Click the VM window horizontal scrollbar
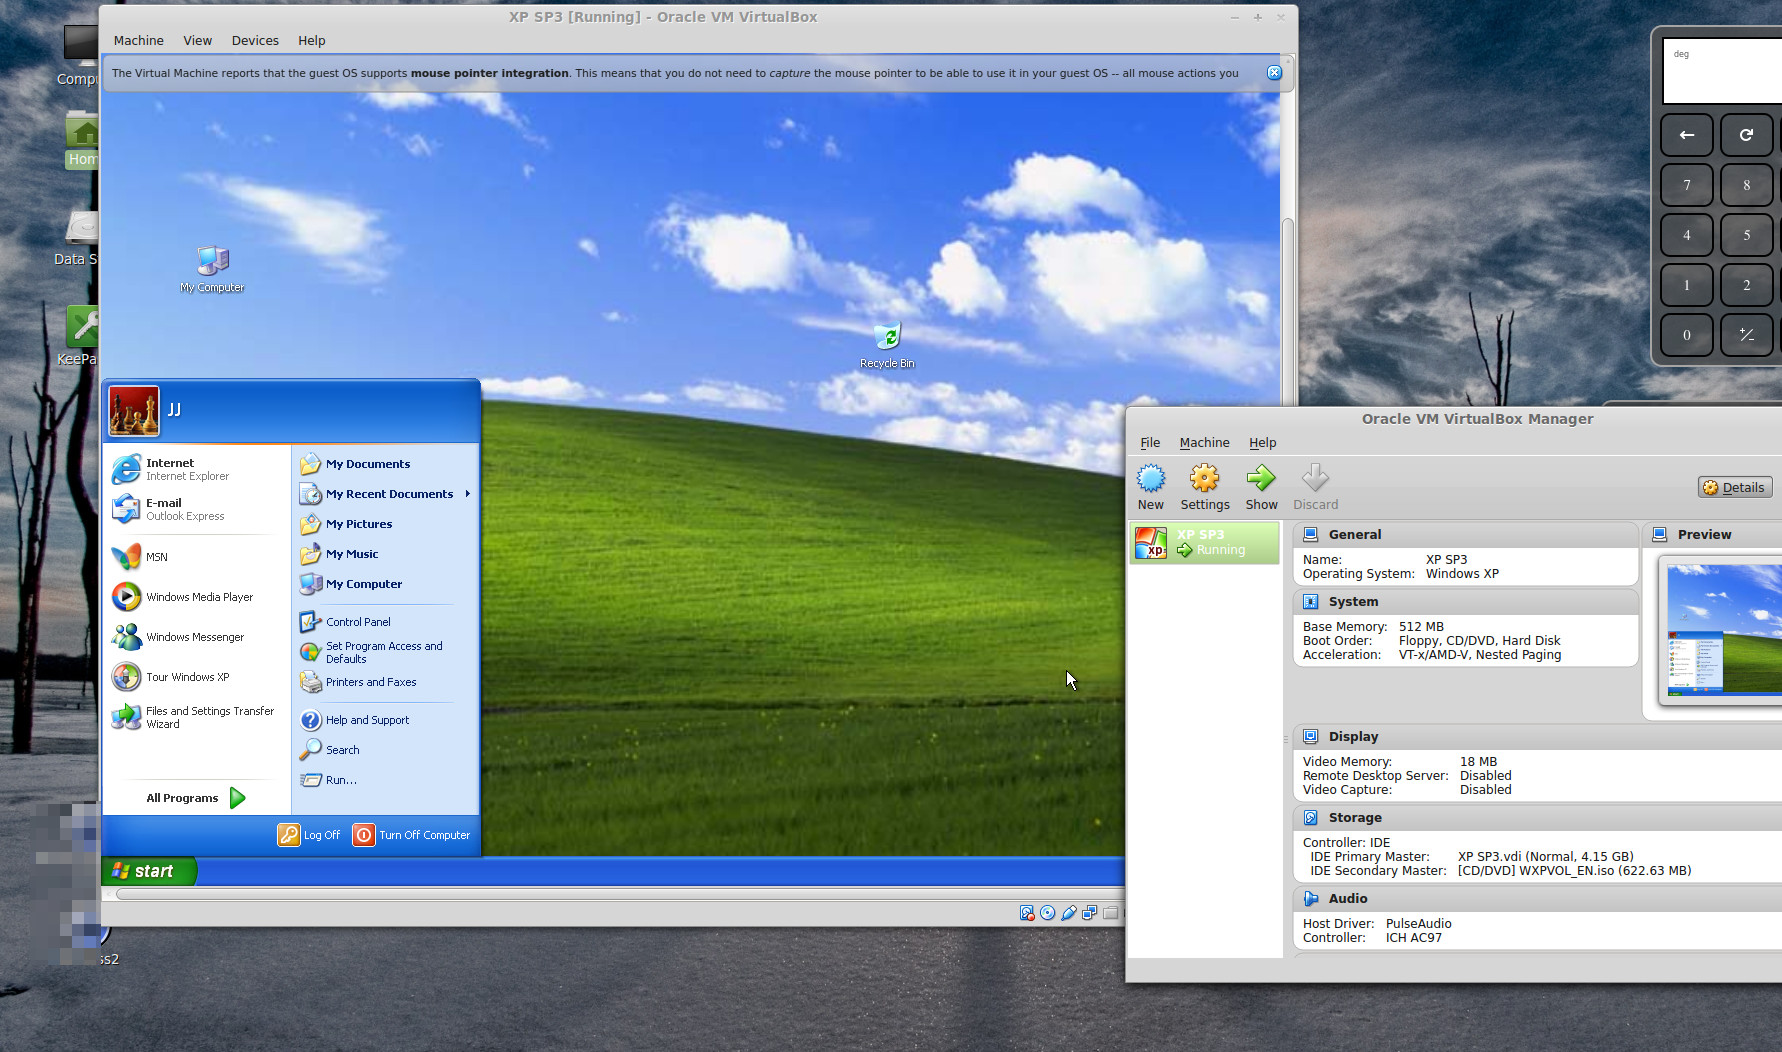1782x1052 pixels. [600, 894]
